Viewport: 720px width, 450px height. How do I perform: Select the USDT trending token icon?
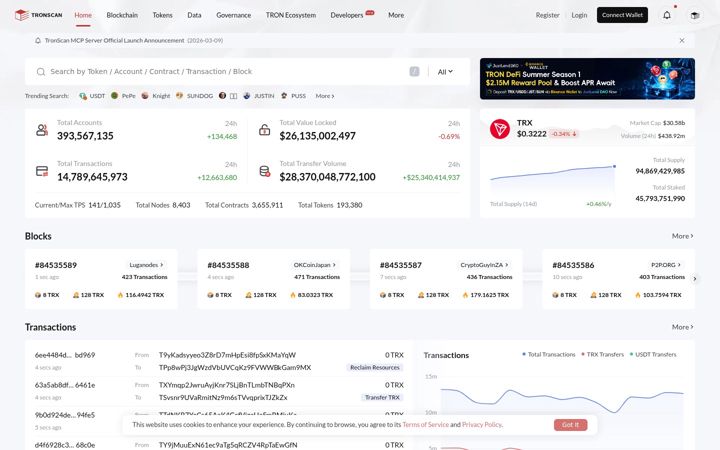click(x=83, y=96)
